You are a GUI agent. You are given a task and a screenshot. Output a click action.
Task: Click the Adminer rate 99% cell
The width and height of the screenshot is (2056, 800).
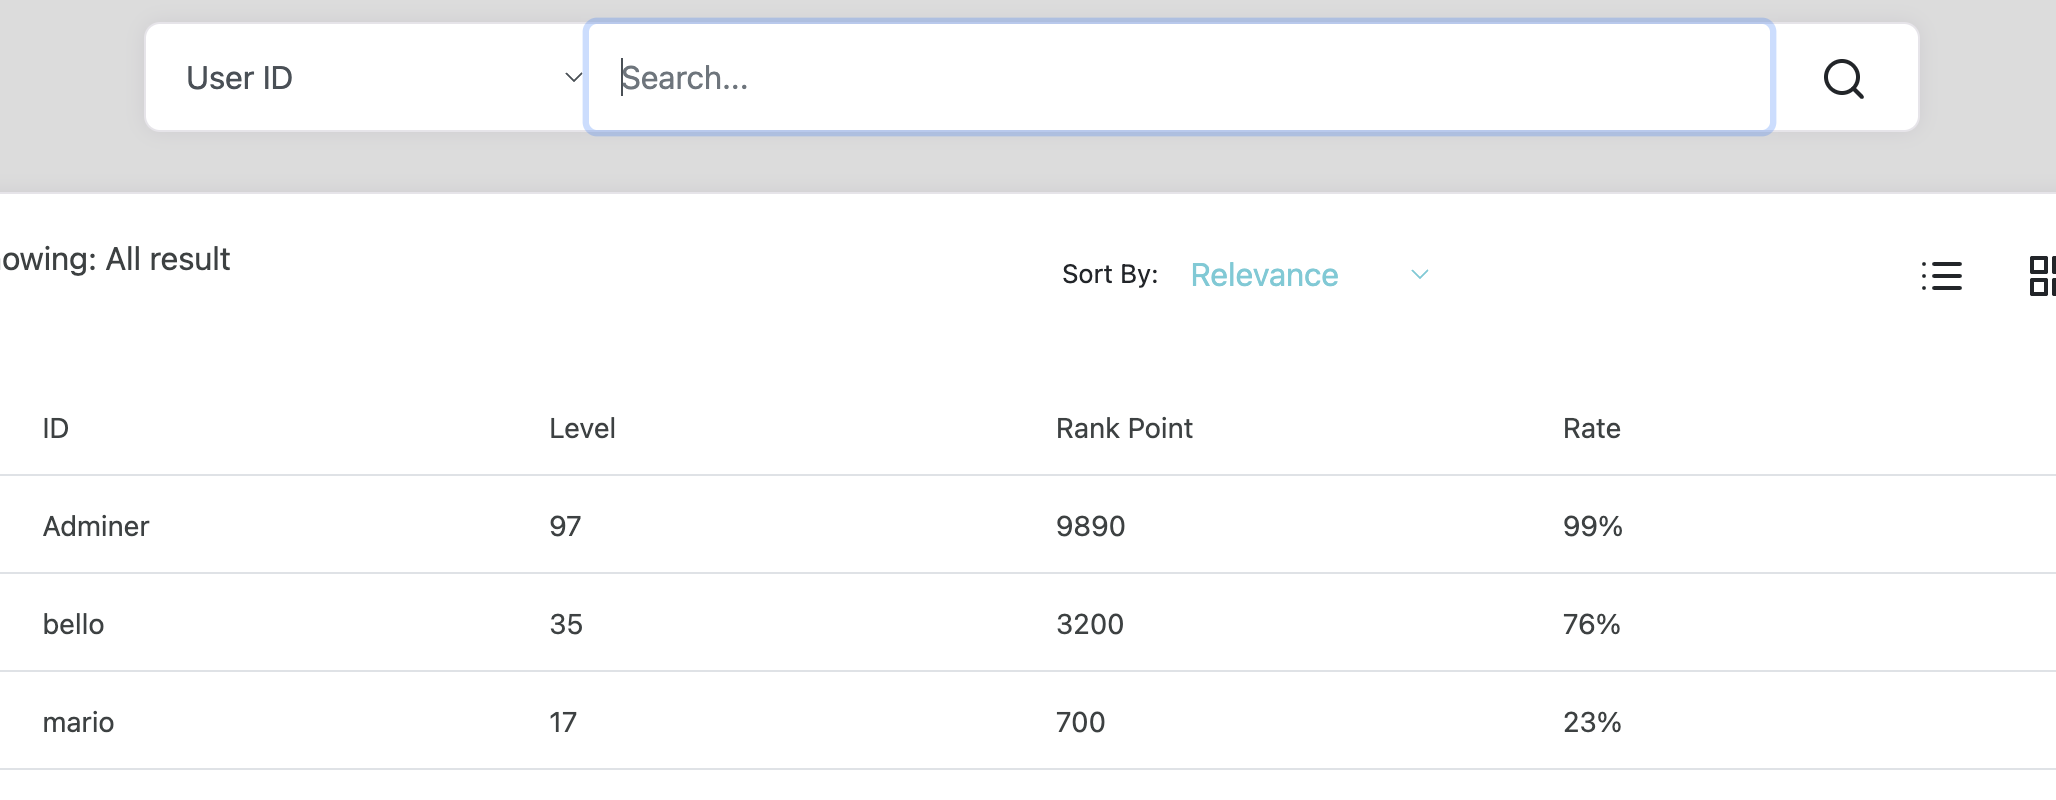point(1592,526)
